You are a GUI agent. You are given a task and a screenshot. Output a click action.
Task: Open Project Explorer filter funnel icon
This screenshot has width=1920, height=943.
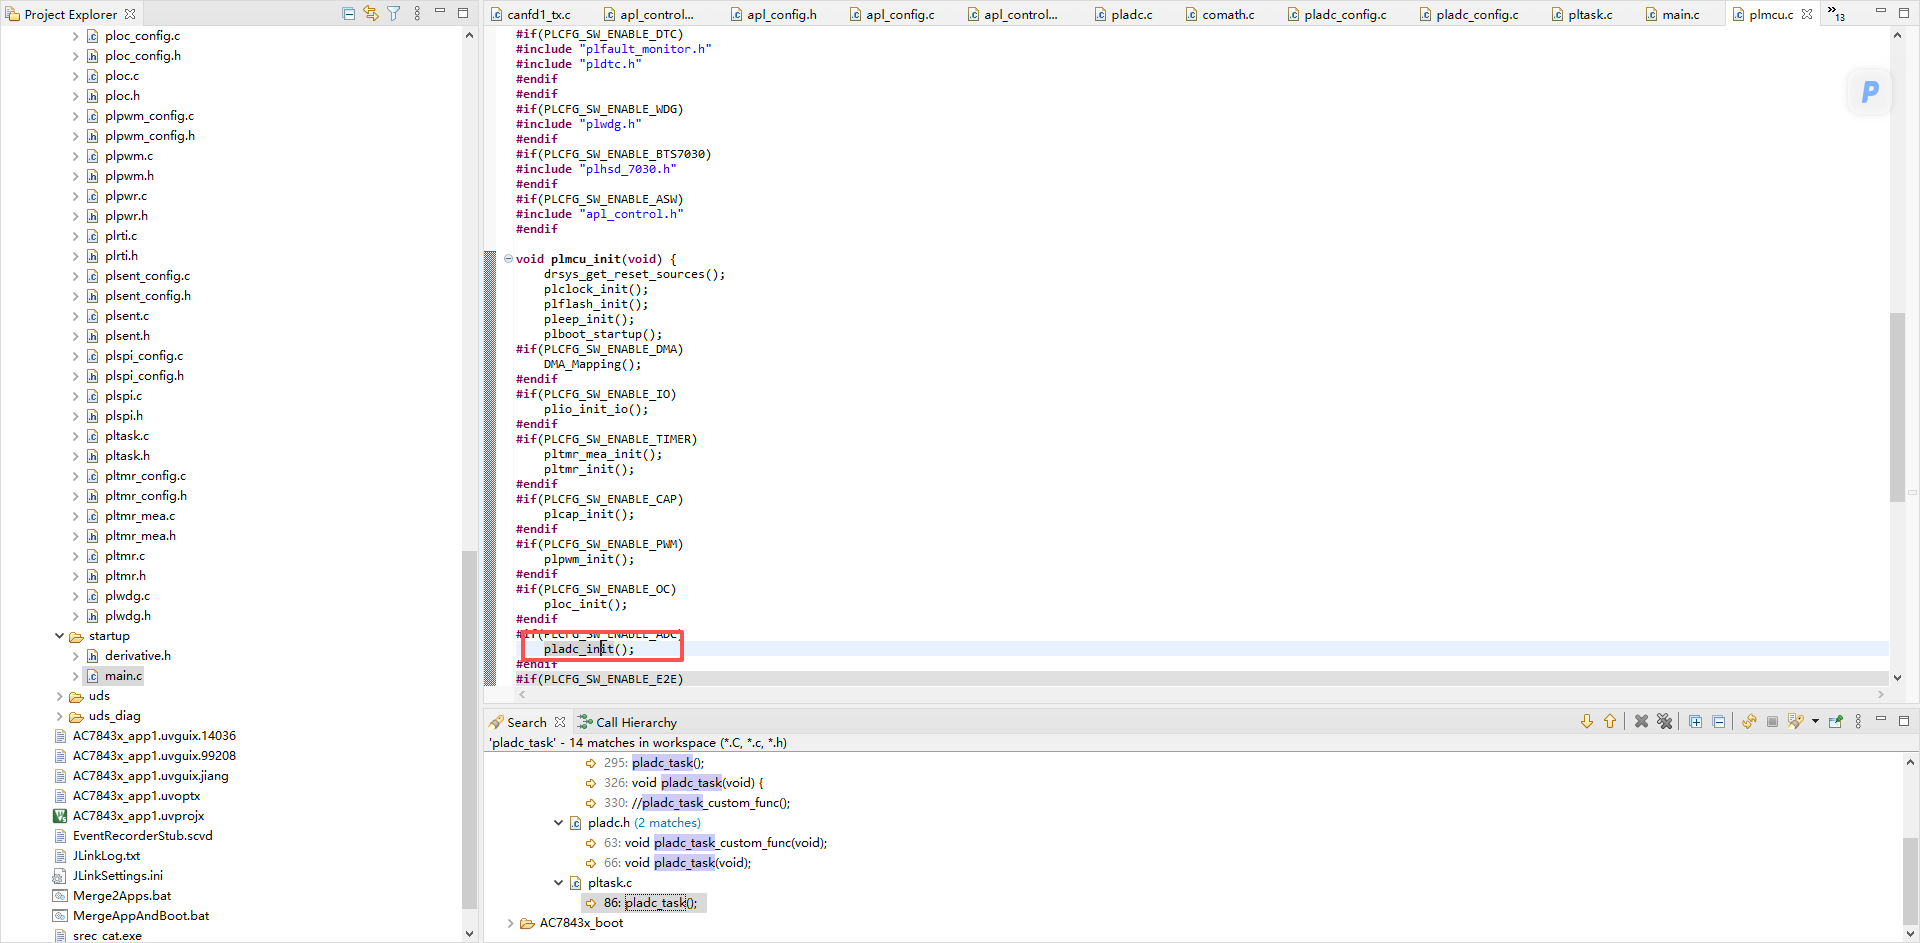[x=394, y=14]
